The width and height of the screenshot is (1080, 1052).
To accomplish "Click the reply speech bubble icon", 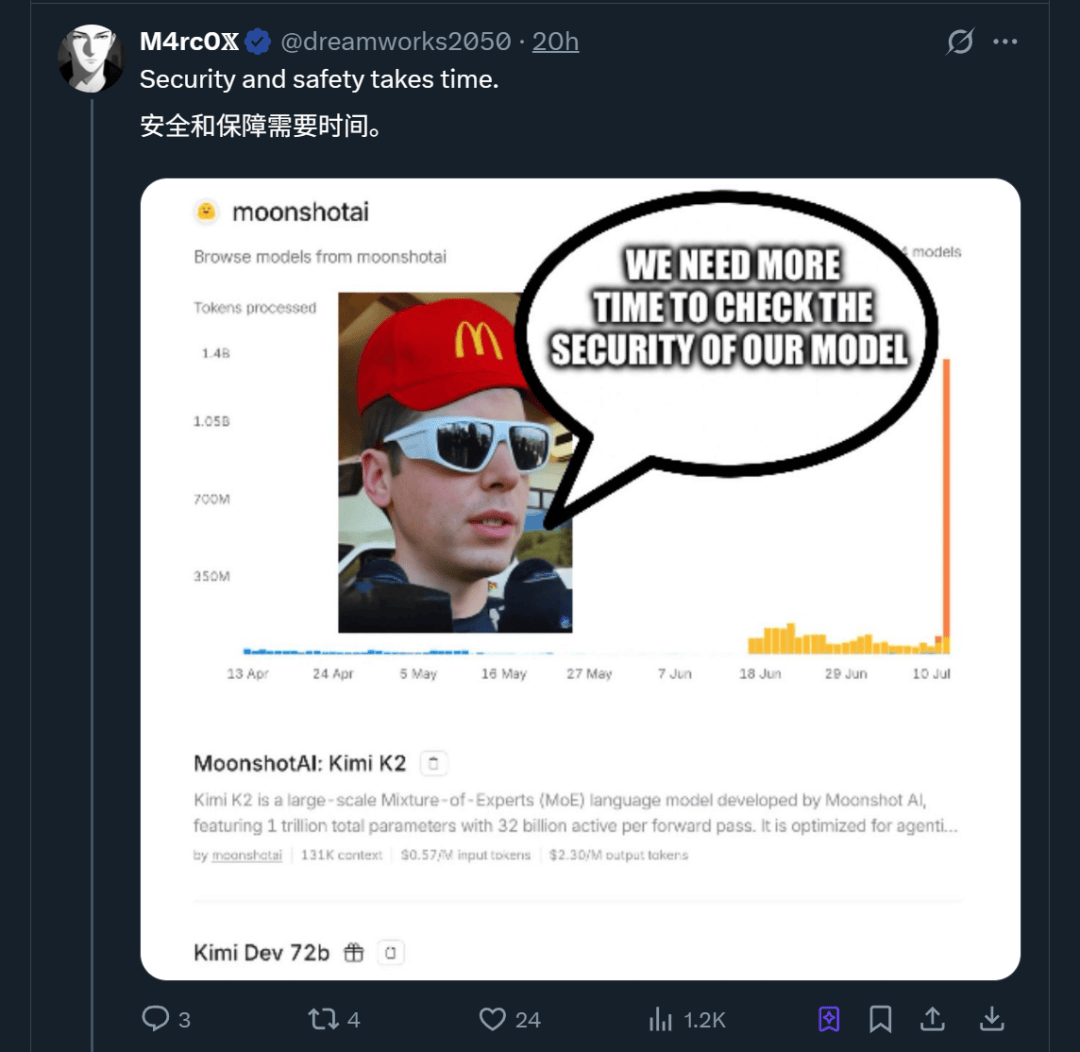I will [155, 1018].
